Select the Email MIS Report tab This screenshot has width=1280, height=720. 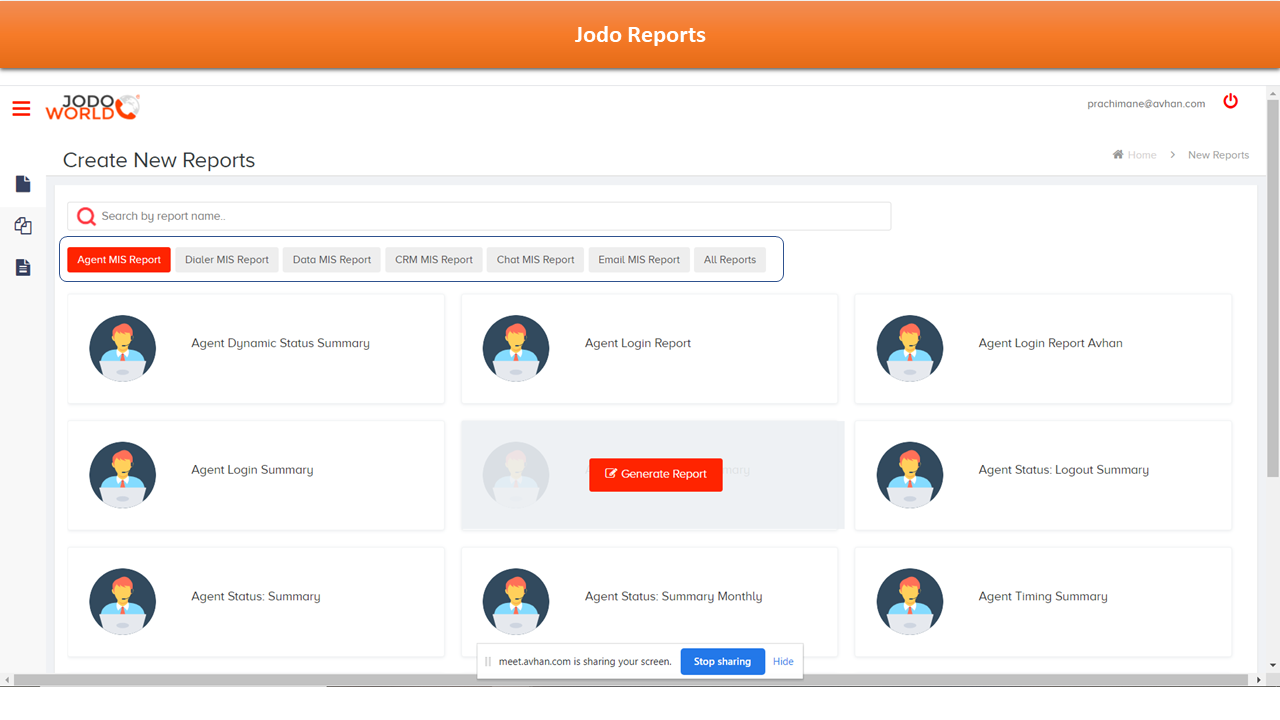(638, 260)
